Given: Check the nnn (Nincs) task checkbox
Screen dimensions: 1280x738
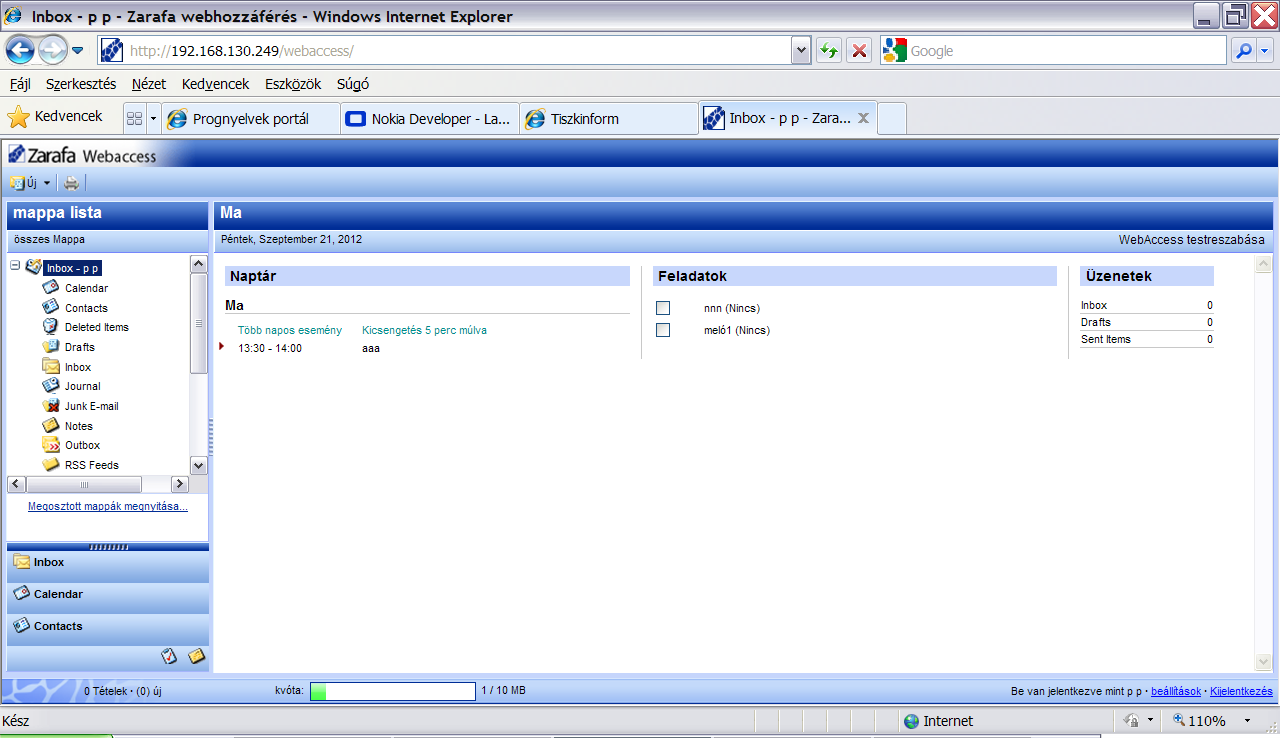Looking at the screenshot, I should 663,308.
